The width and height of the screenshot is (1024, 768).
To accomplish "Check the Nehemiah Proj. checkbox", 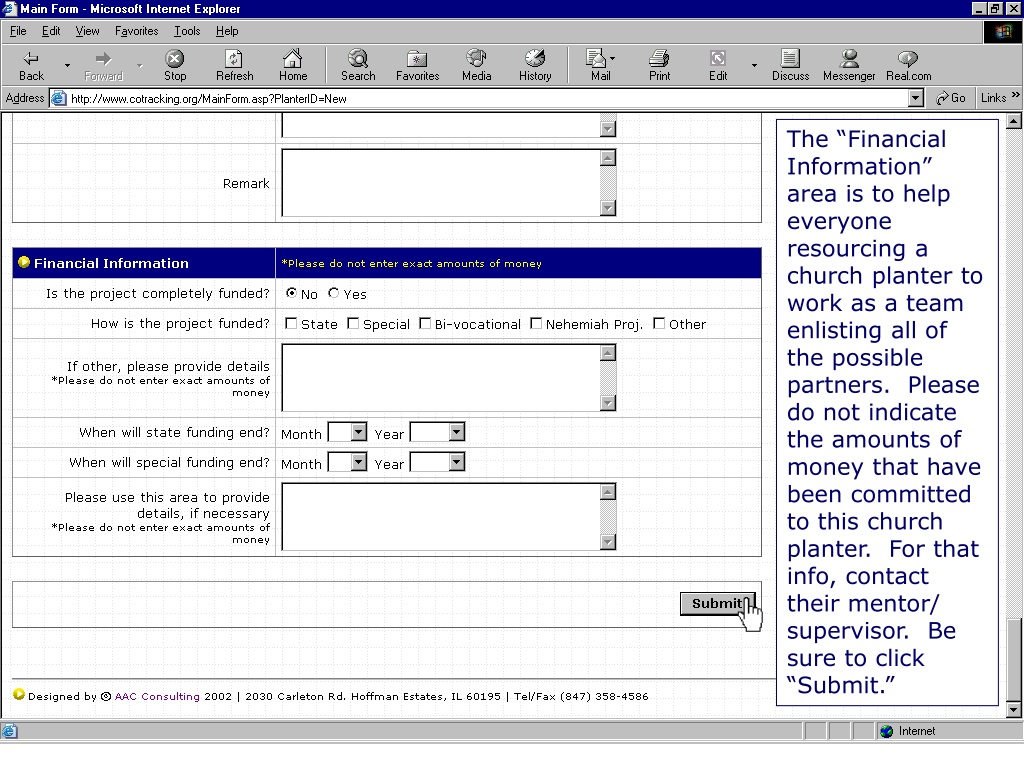I will (536, 324).
